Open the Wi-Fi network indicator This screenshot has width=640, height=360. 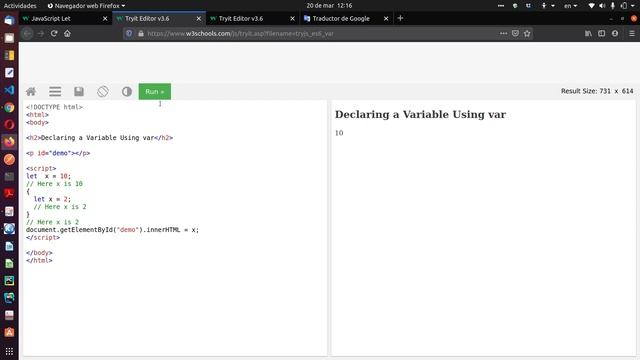[591, 6]
